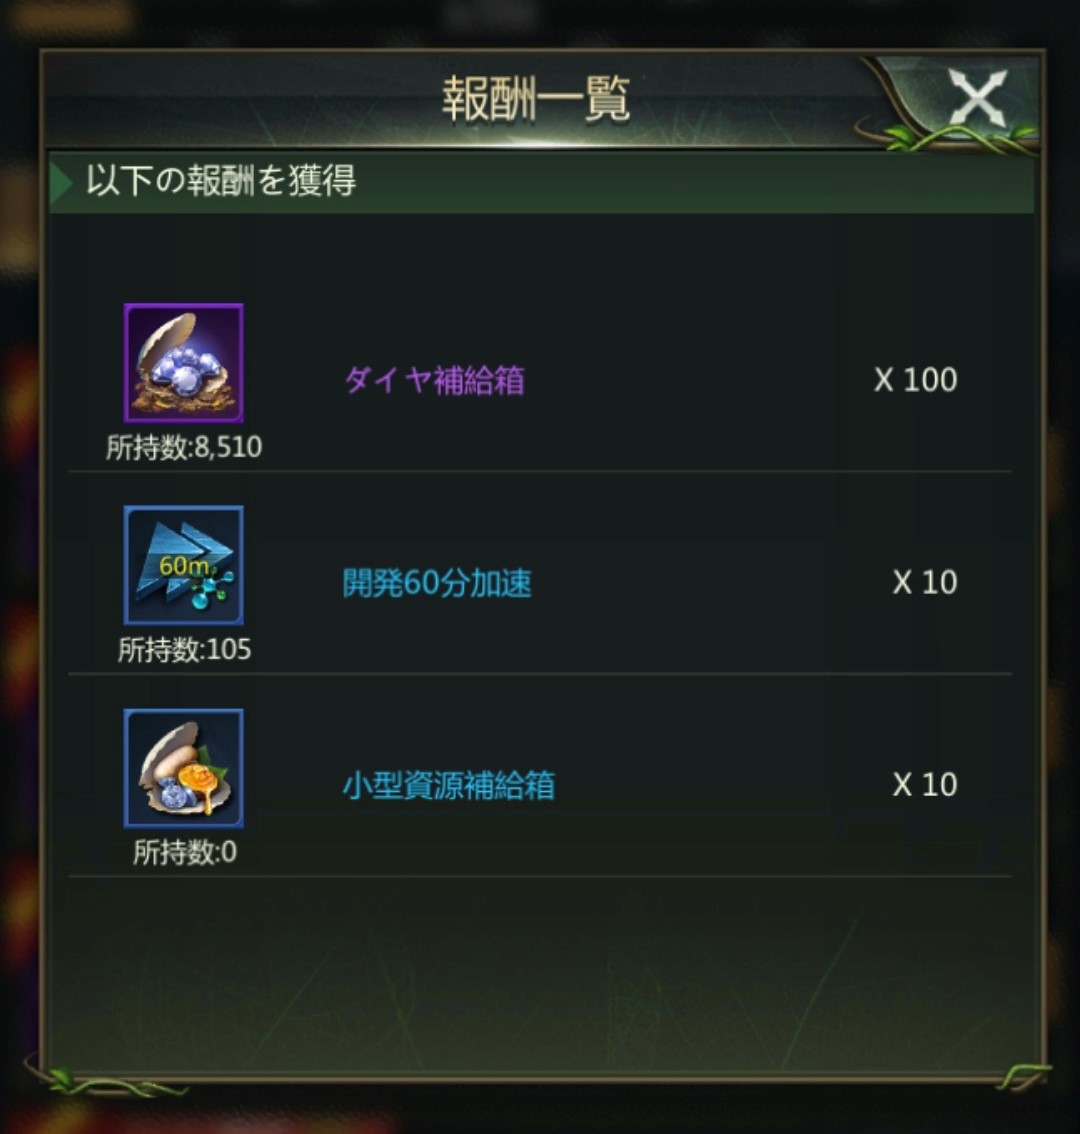This screenshot has height=1134, width=1080.
Task: Click the X 10 quantity for 小型資源補給箱
Action: click(925, 785)
